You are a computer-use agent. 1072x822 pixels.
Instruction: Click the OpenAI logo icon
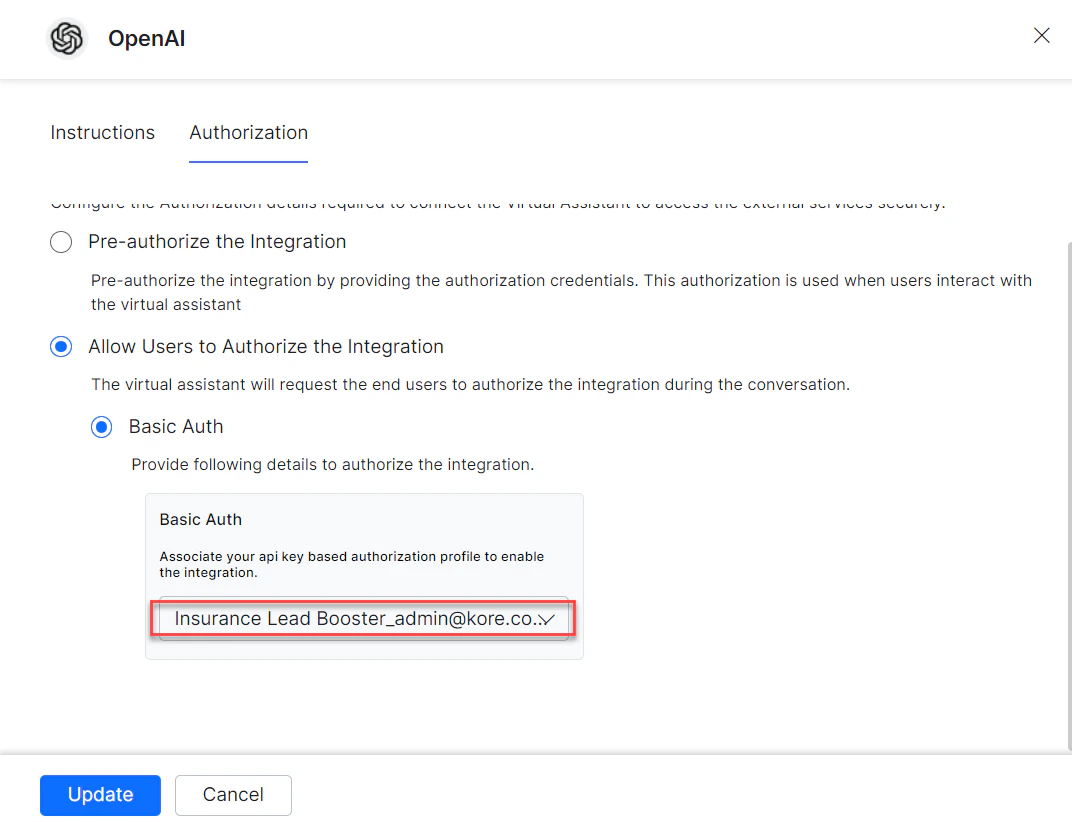pyautogui.click(x=66, y=38)
